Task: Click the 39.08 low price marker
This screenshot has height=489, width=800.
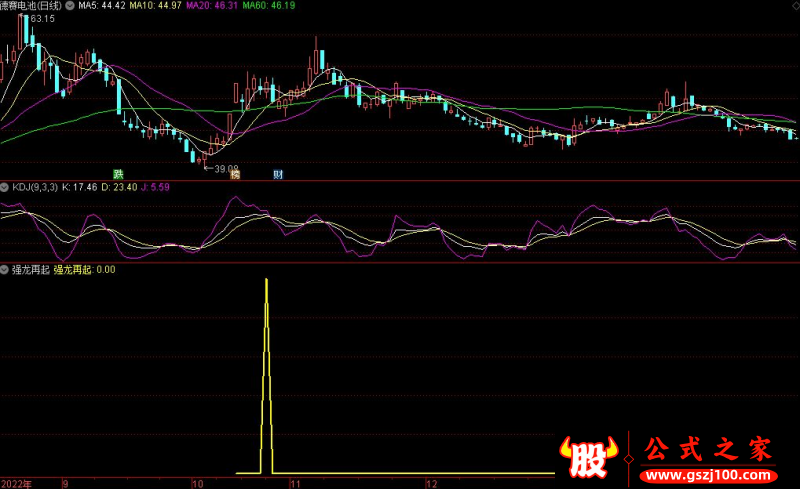Action: [x=222, y=168]
